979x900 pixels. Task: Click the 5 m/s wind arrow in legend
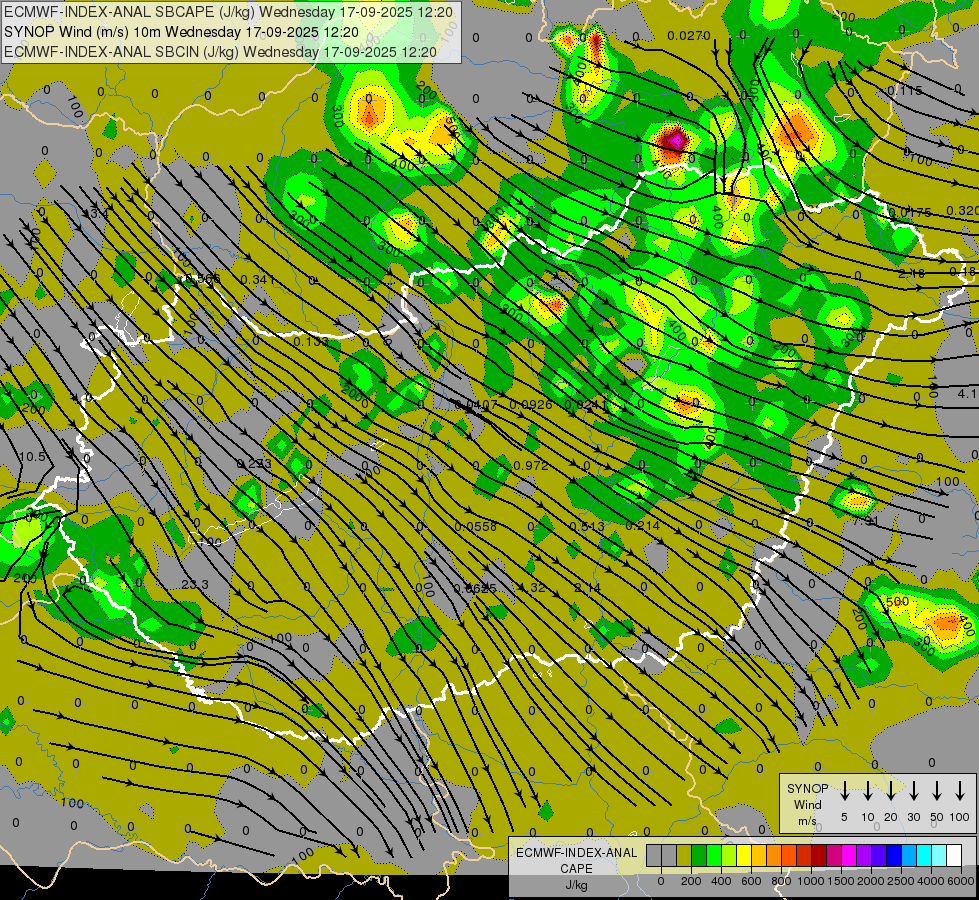844,791
